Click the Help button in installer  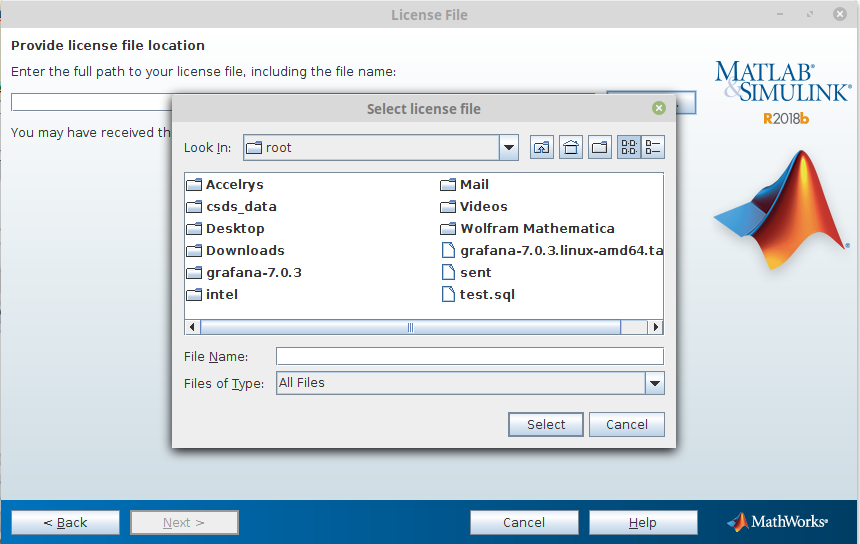642,522
